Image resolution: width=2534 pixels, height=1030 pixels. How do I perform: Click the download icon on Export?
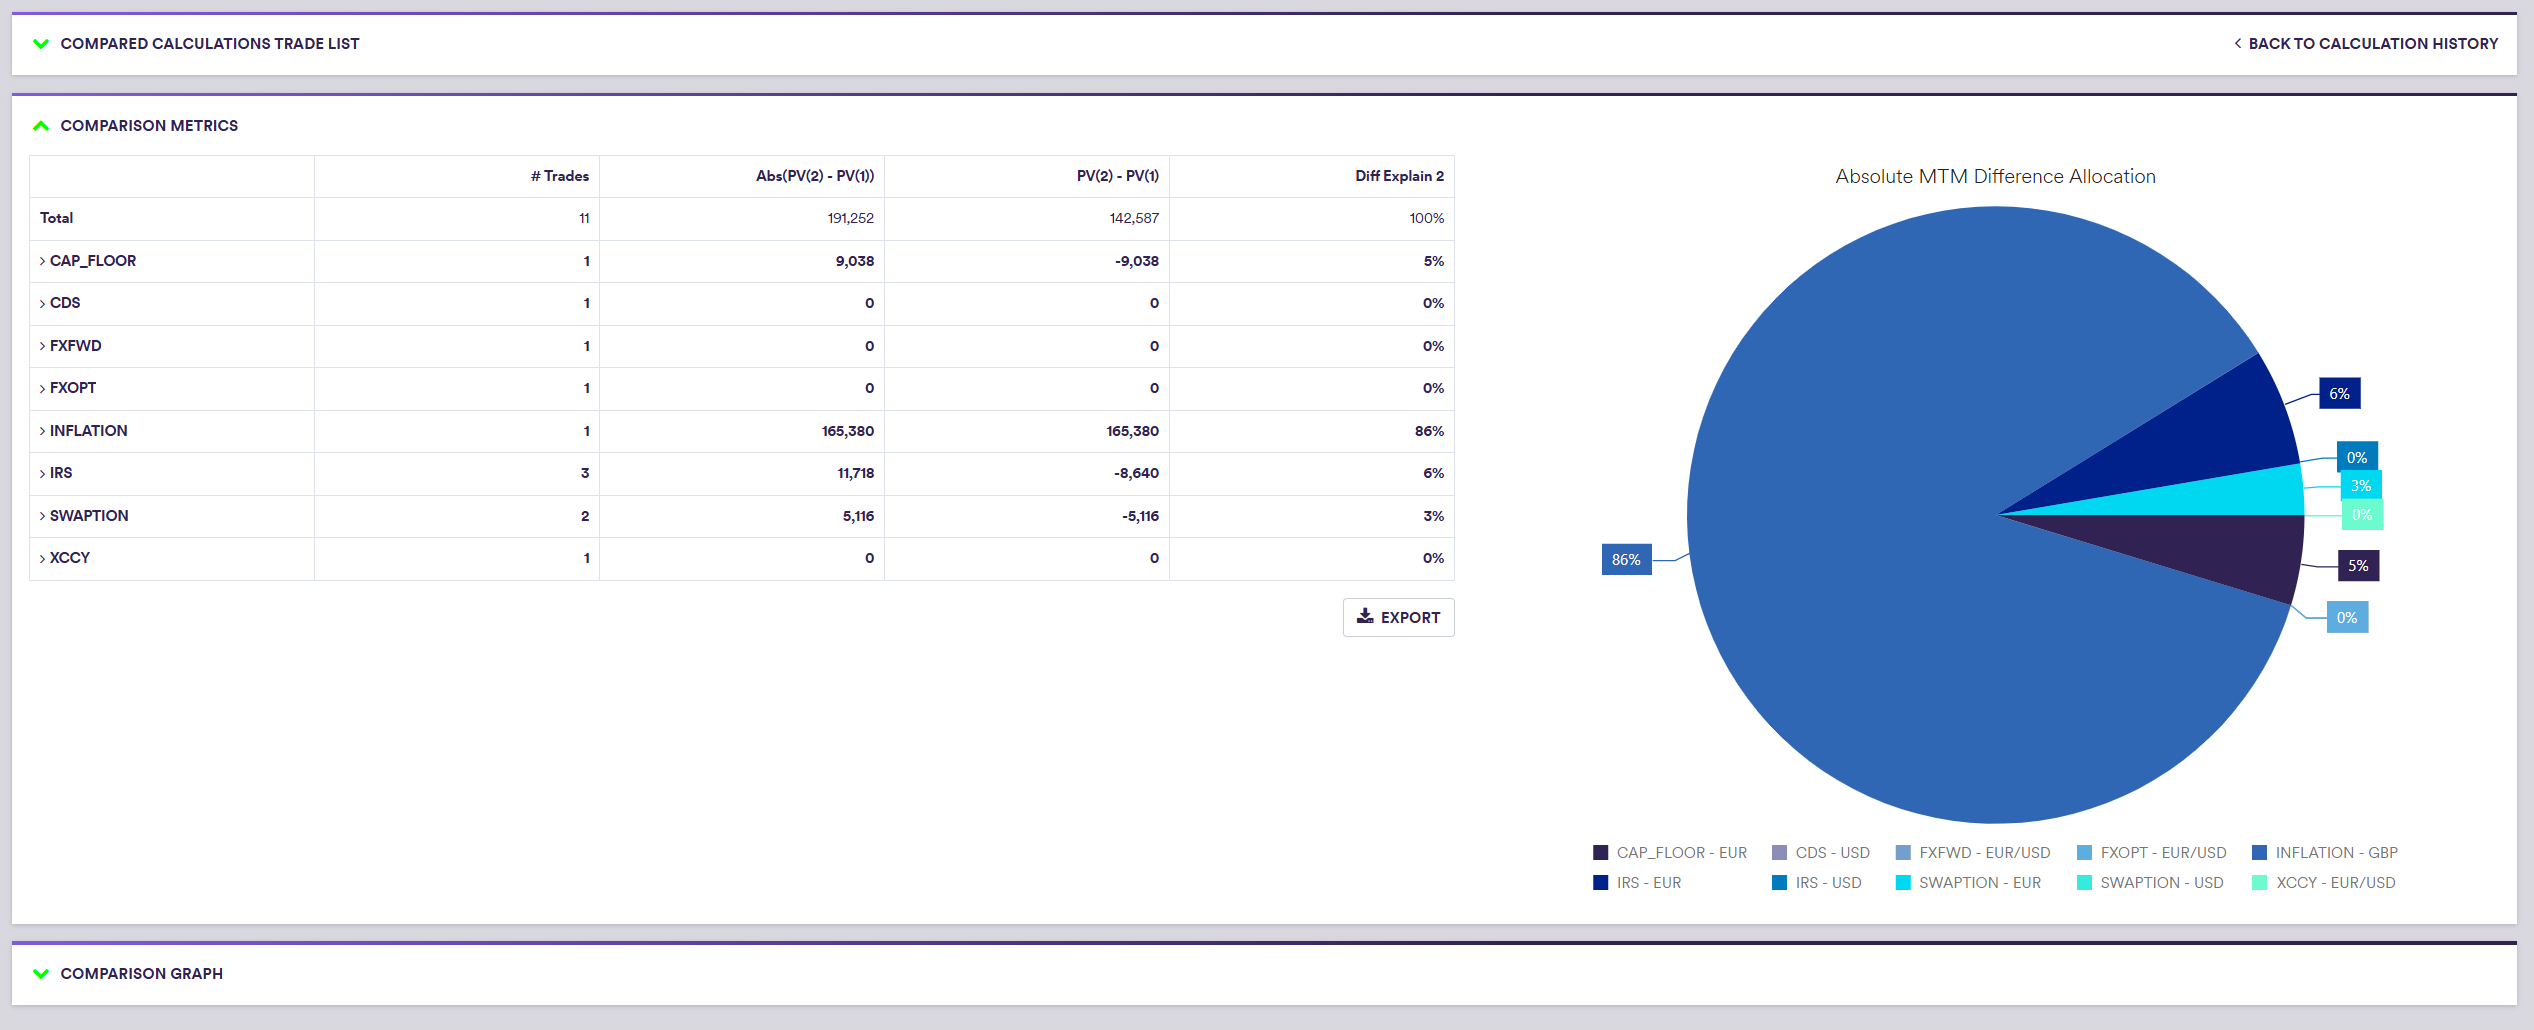point(1365,617)
